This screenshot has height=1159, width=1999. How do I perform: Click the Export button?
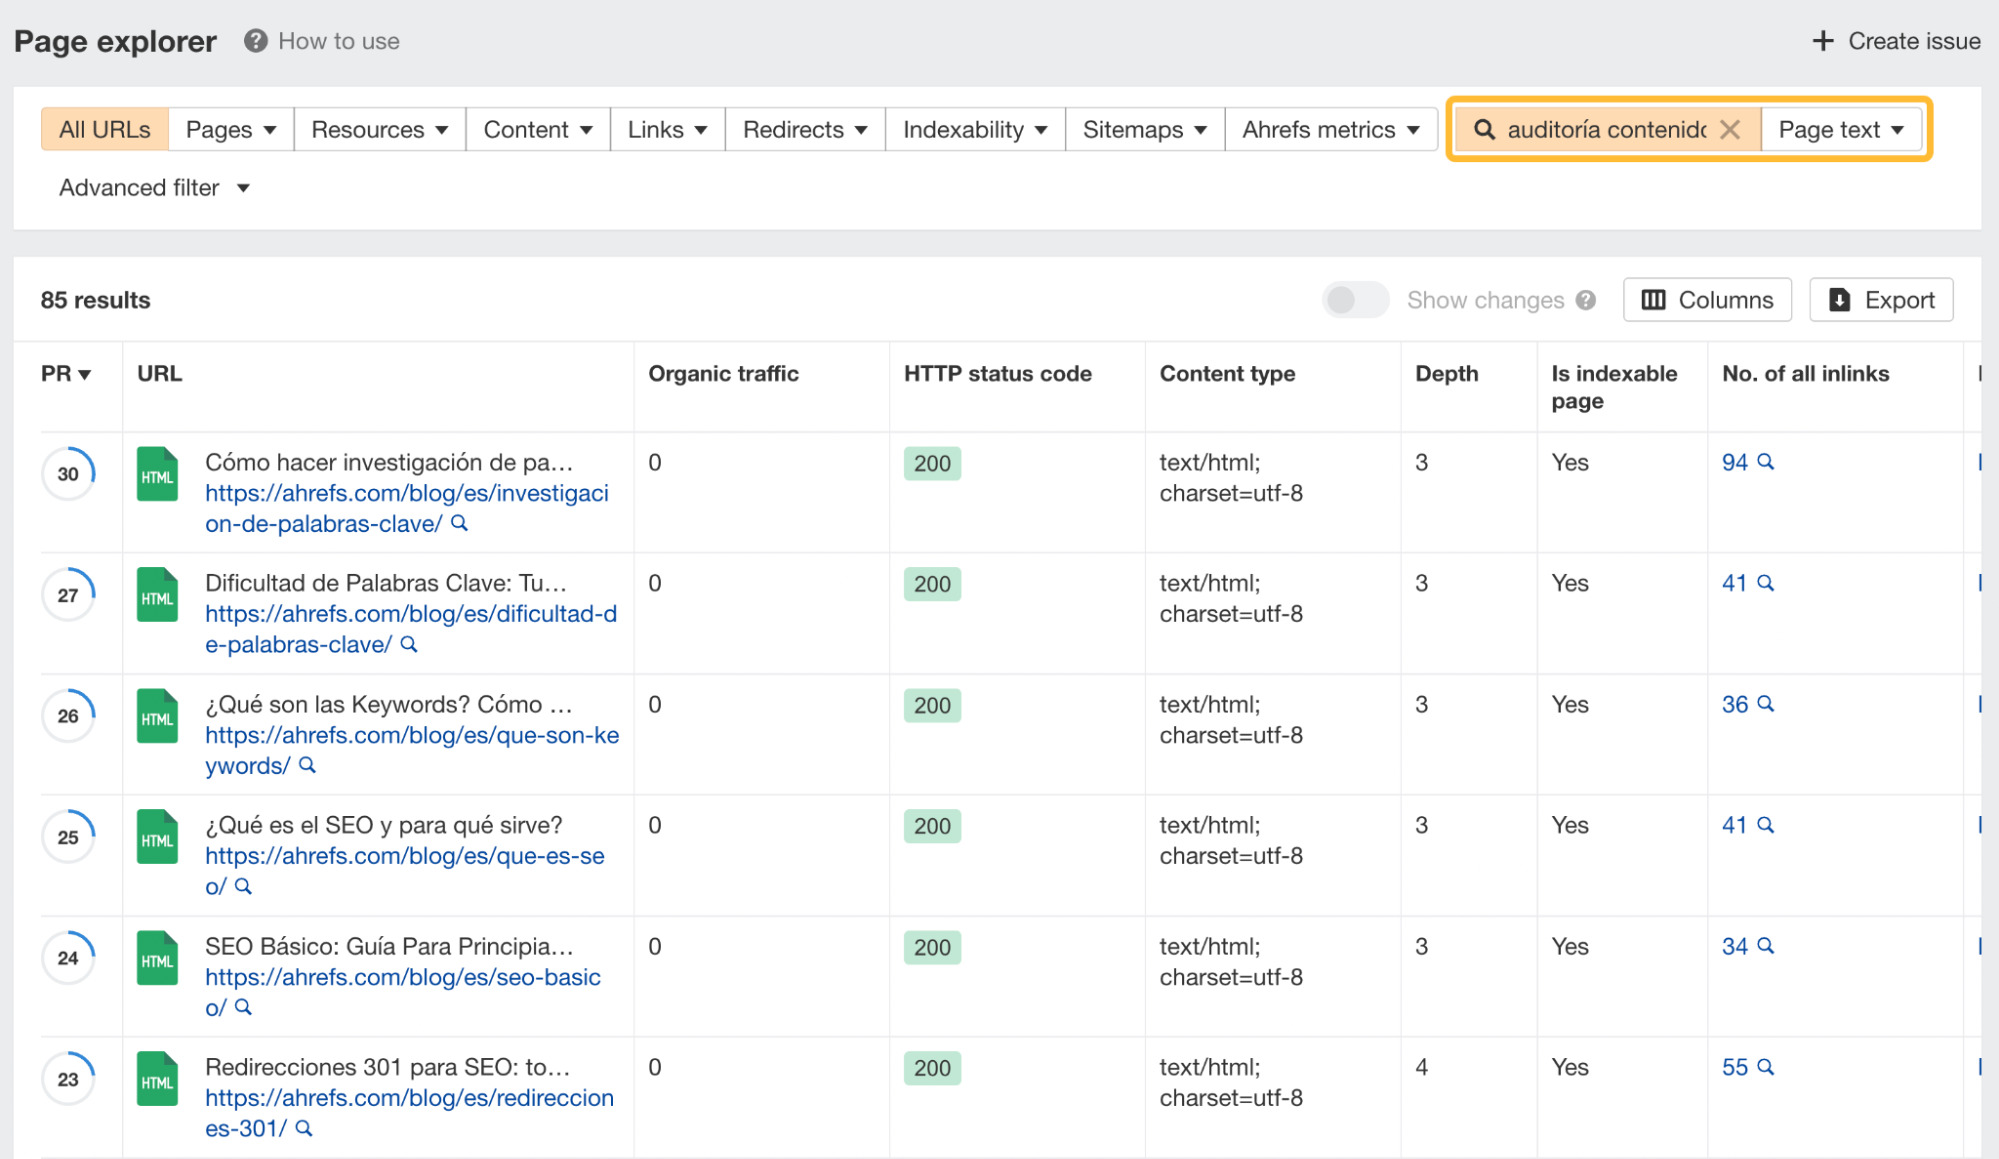pyautogui.click(x=1881, y=300)
